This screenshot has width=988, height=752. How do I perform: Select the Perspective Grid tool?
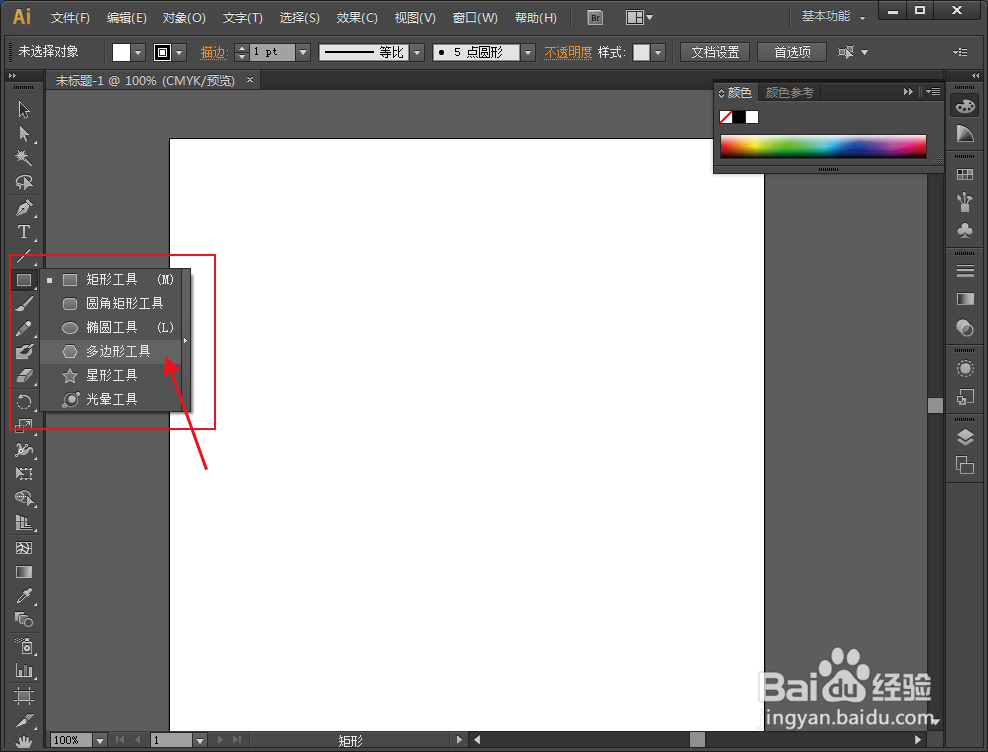click(24, 523)
